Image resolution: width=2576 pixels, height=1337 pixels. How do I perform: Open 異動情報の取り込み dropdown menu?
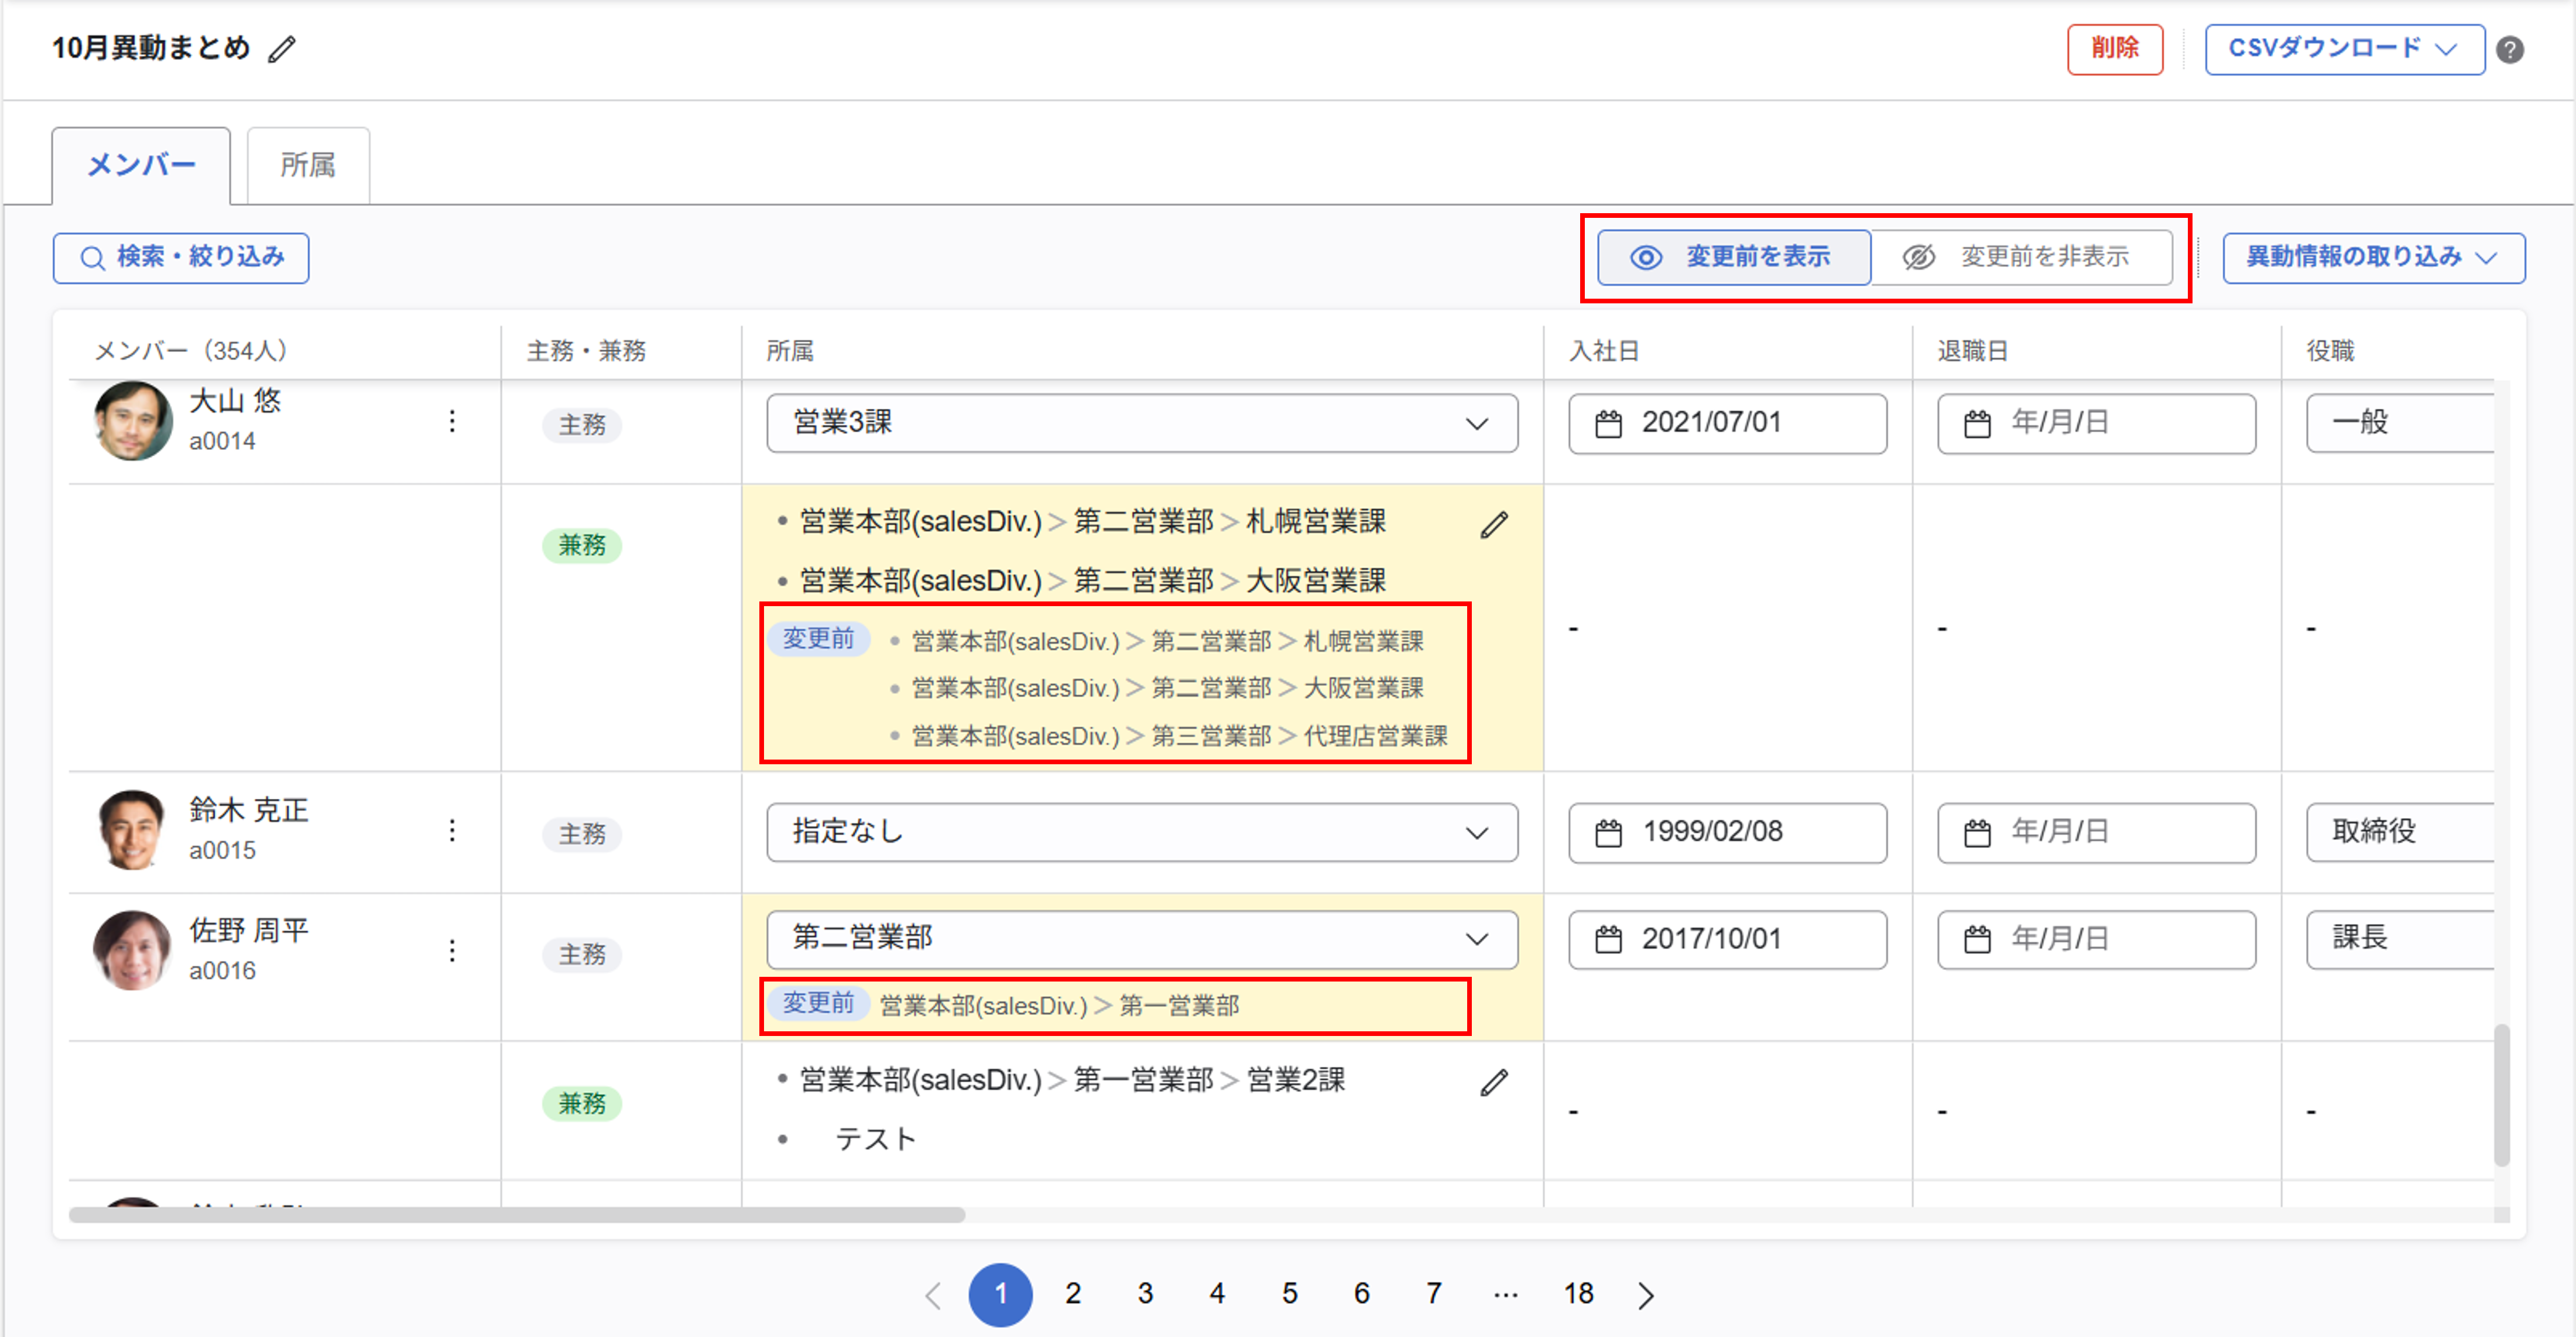click(2372, 257)
